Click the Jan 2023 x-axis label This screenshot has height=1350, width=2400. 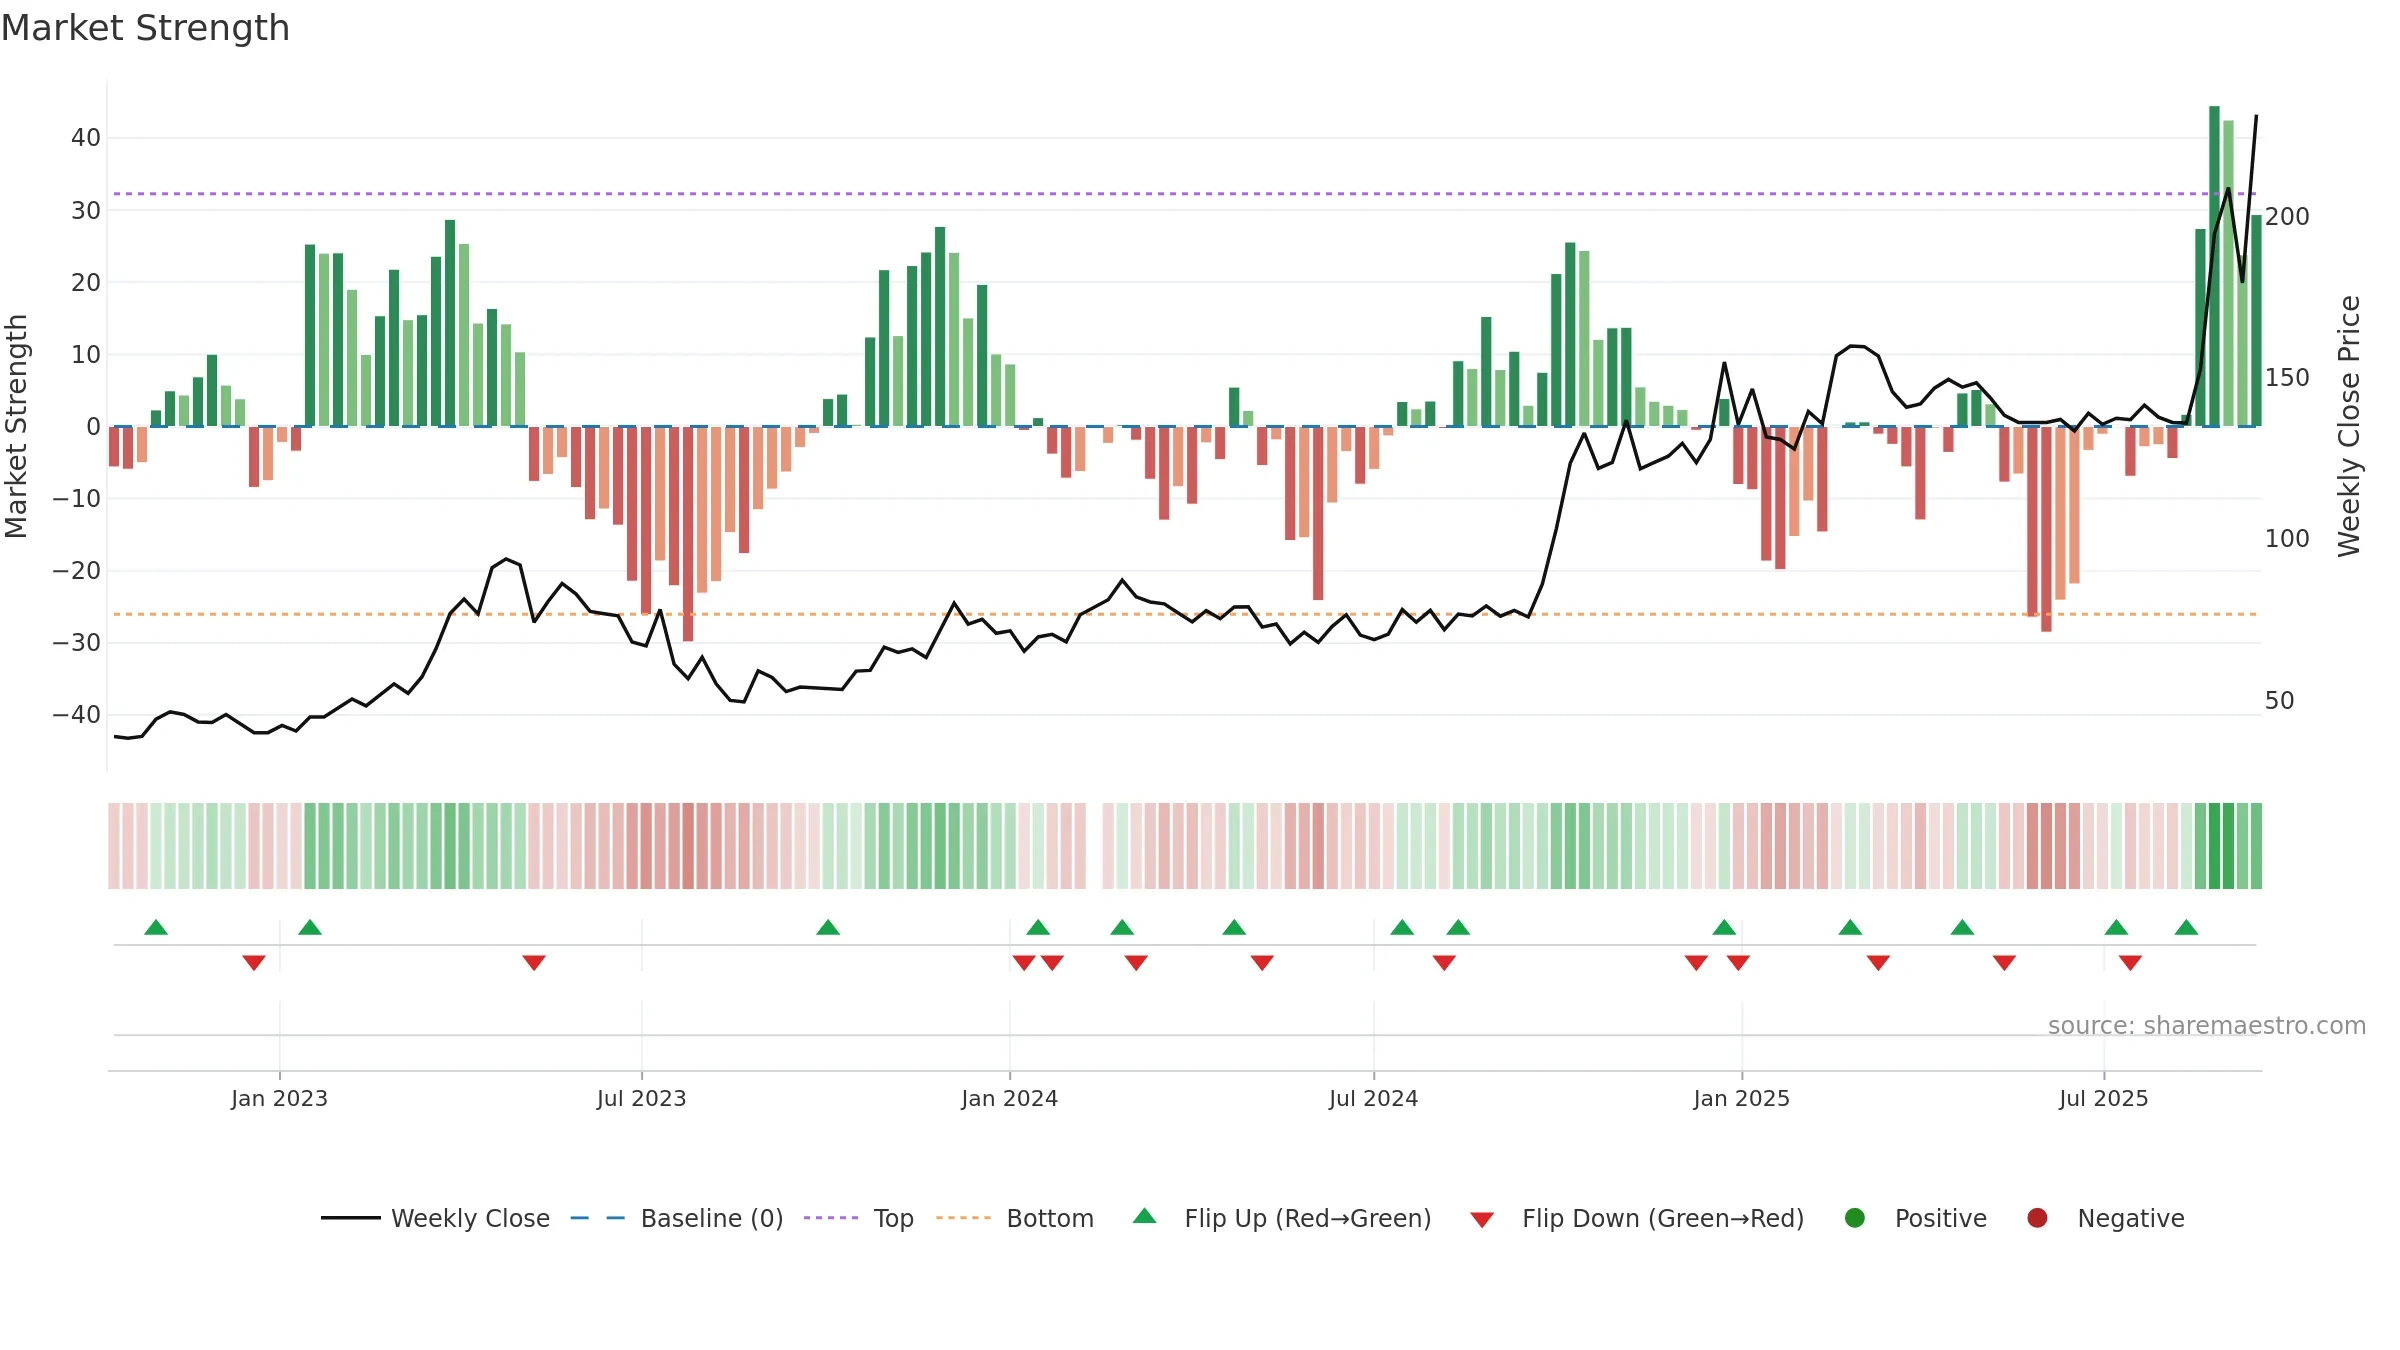point(279,1098)
